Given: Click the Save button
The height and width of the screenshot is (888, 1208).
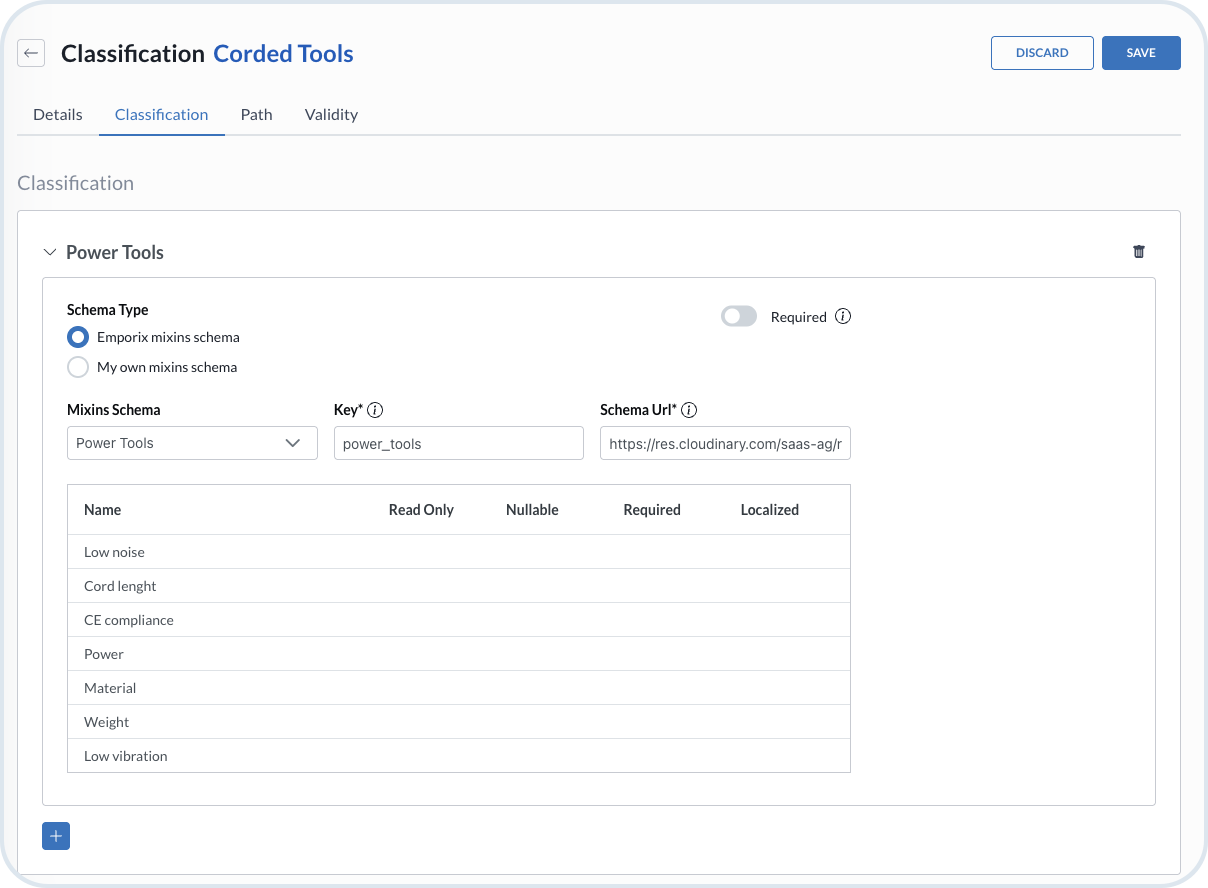Looking at the screenshot, I should tap(1141, 53).
